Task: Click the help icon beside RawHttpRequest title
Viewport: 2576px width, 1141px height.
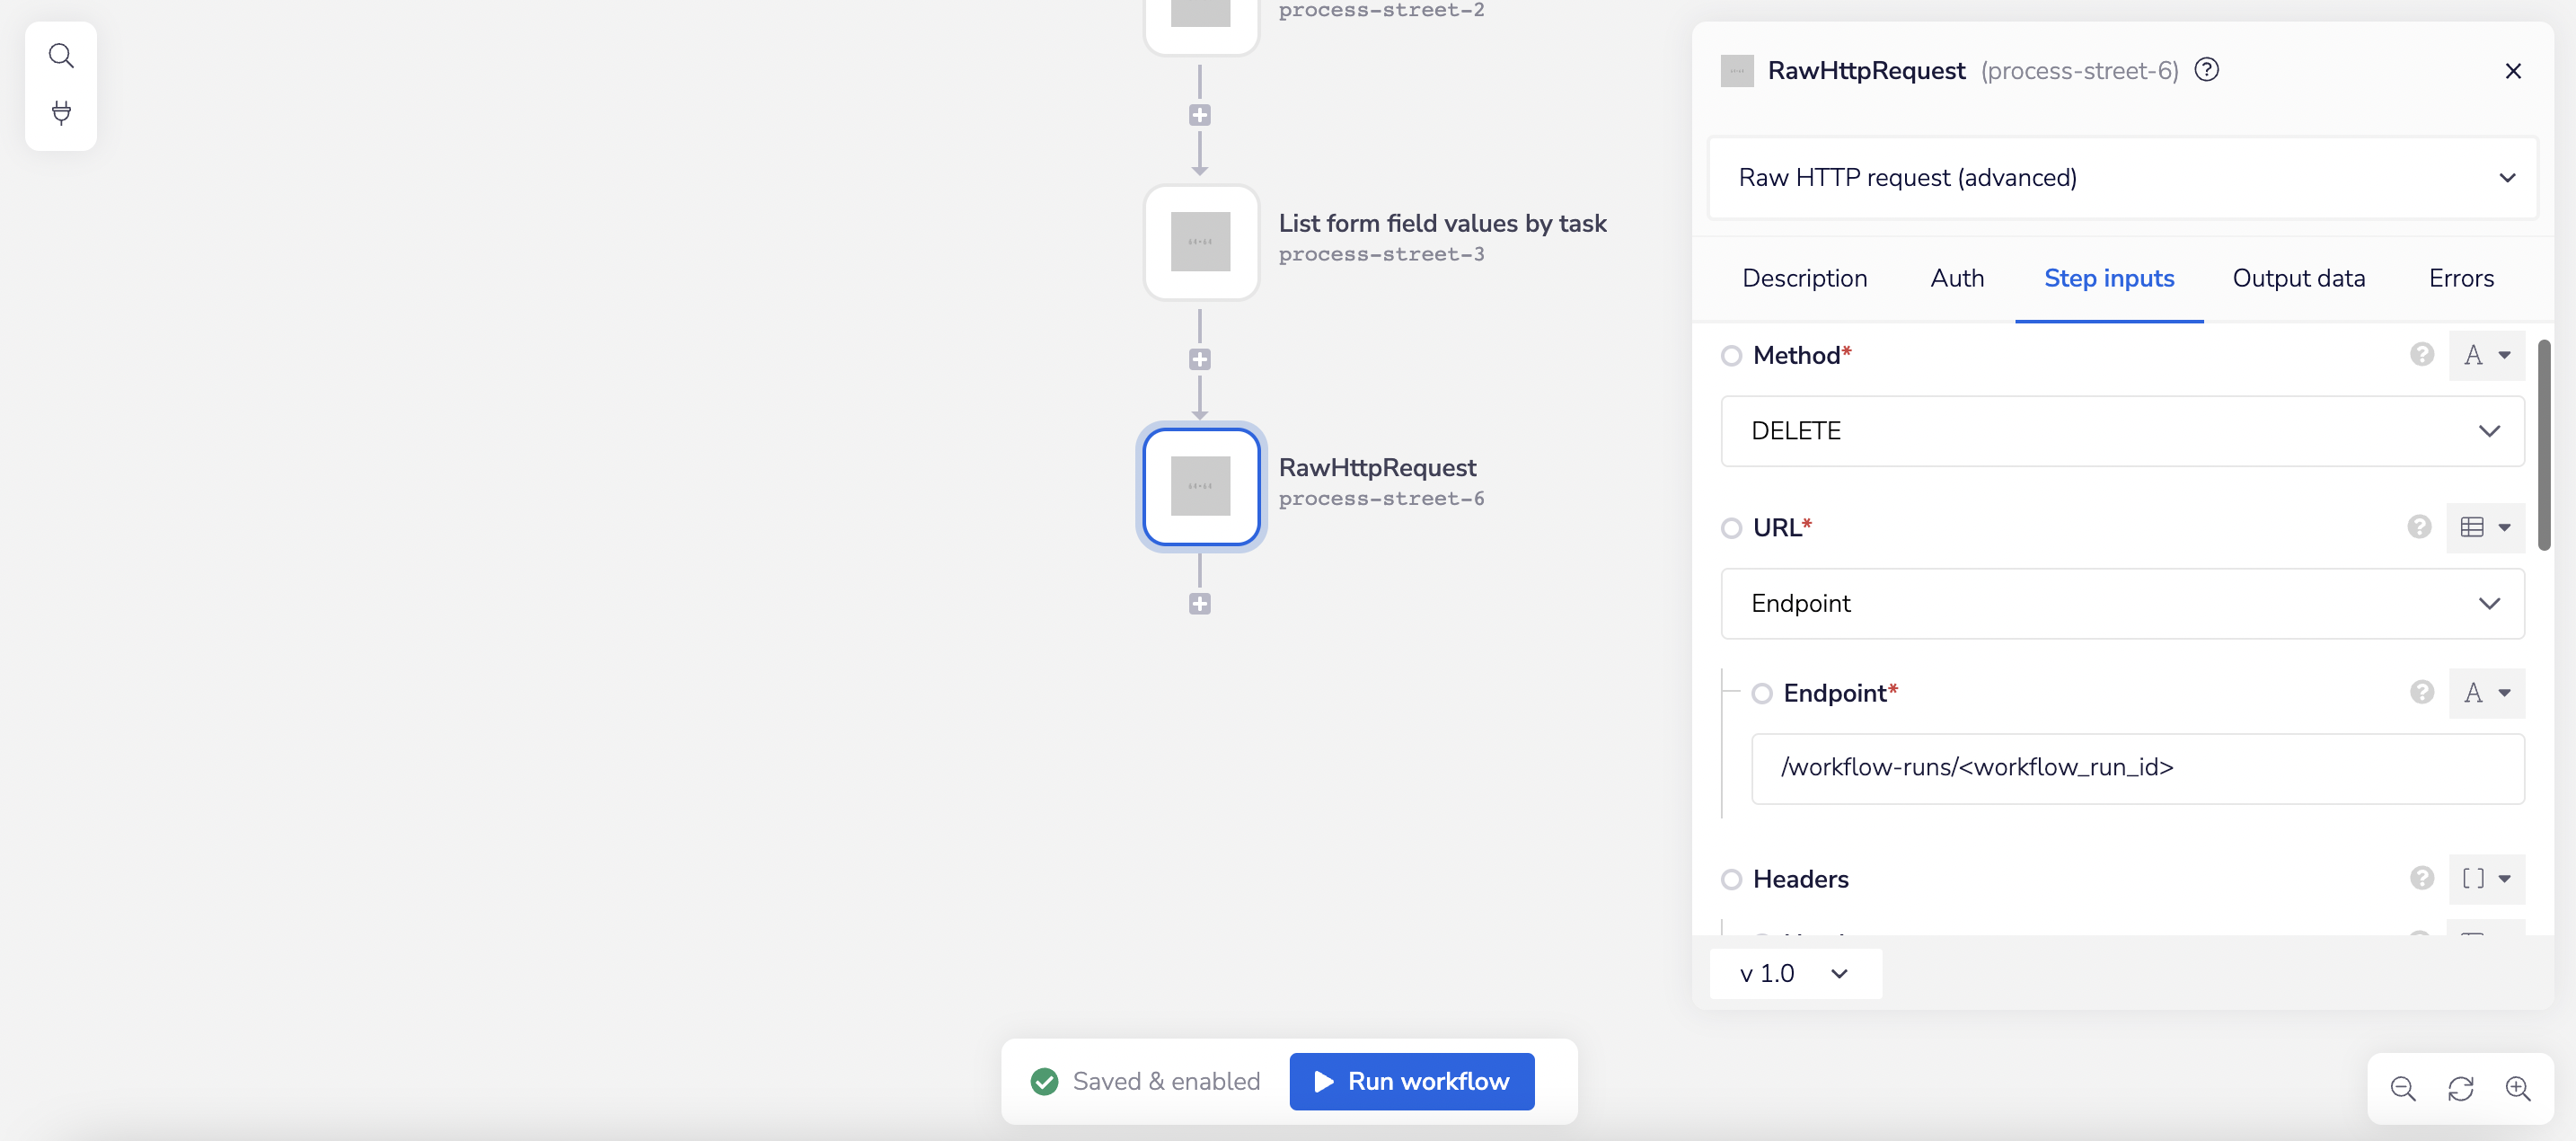Action: [x=2208, y=70]
